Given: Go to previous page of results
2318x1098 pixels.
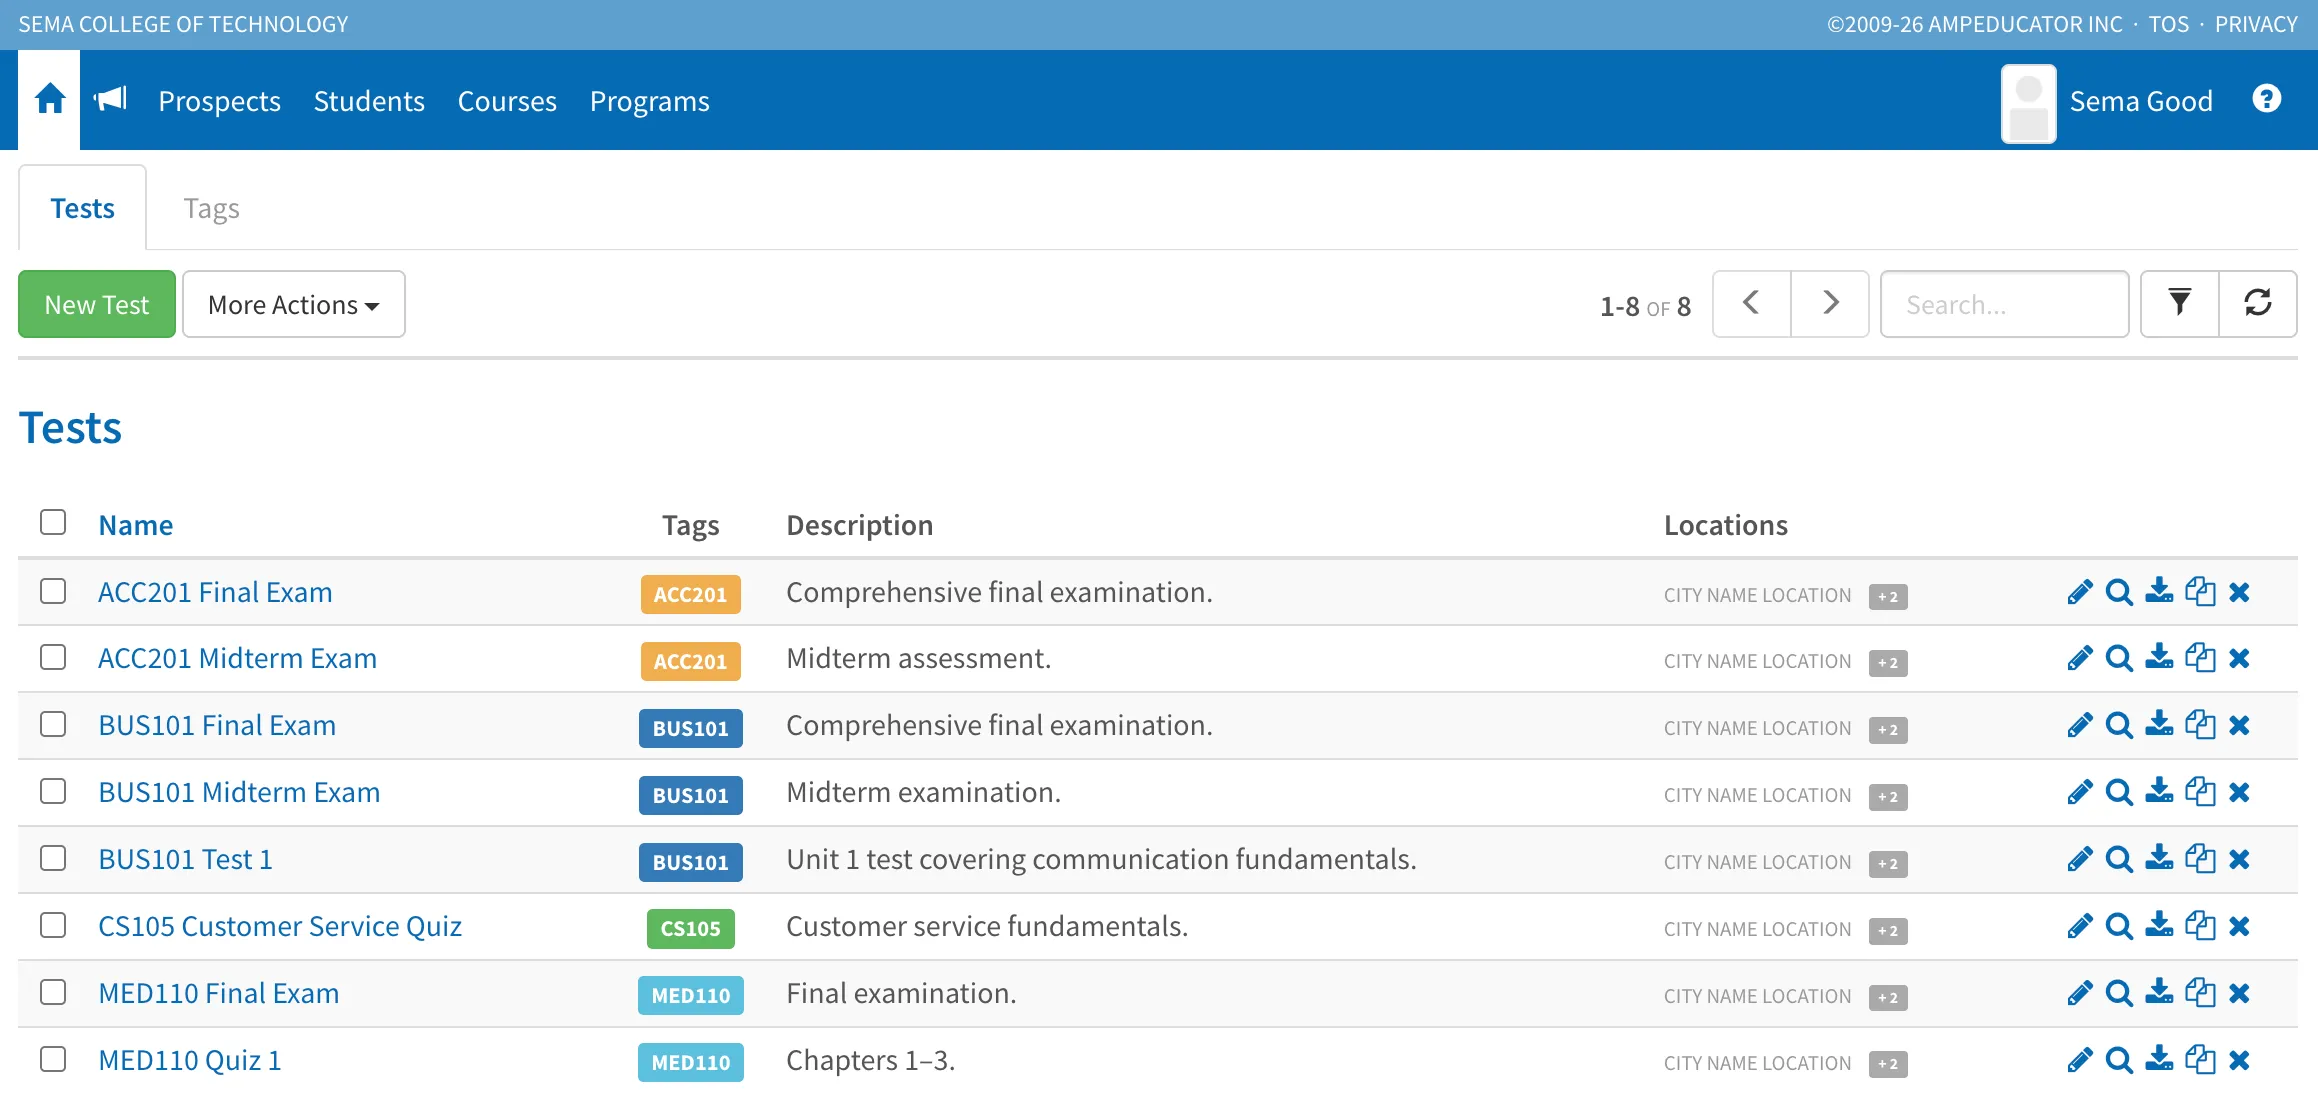Looking at the screenshot, I should (1752, 303).
